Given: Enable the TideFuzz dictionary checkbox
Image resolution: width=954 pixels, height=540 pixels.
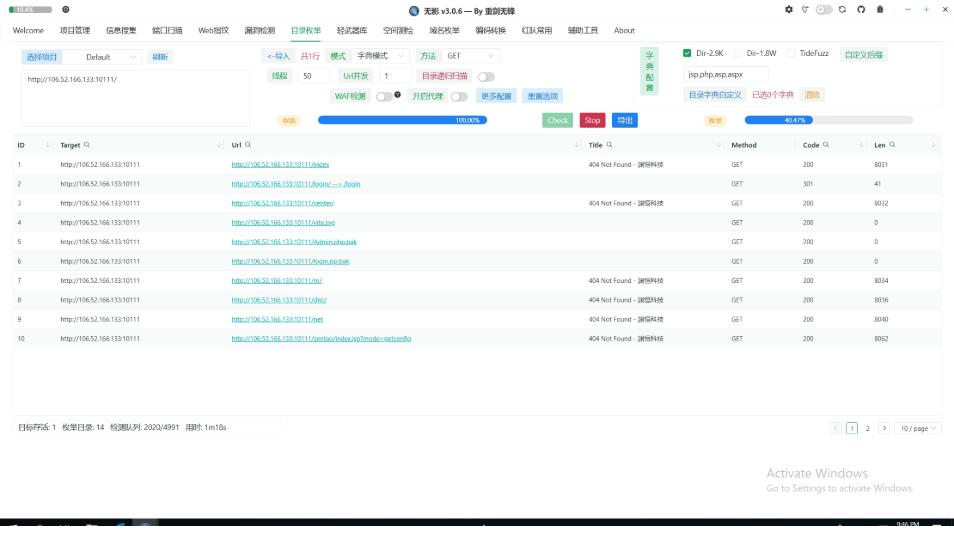Looking at the screenshot, I should point(790,53).
